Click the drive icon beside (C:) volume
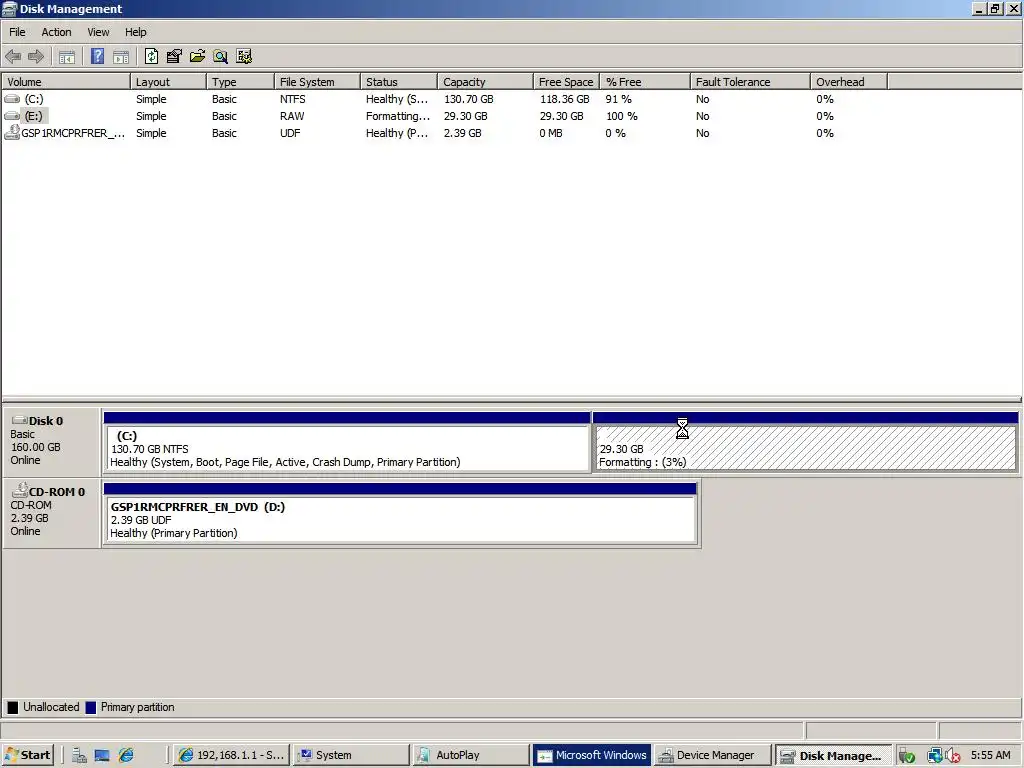Image resolution: width=1024 pixels, height=768 pixels. pyautogui.click(x=12, y=99)
